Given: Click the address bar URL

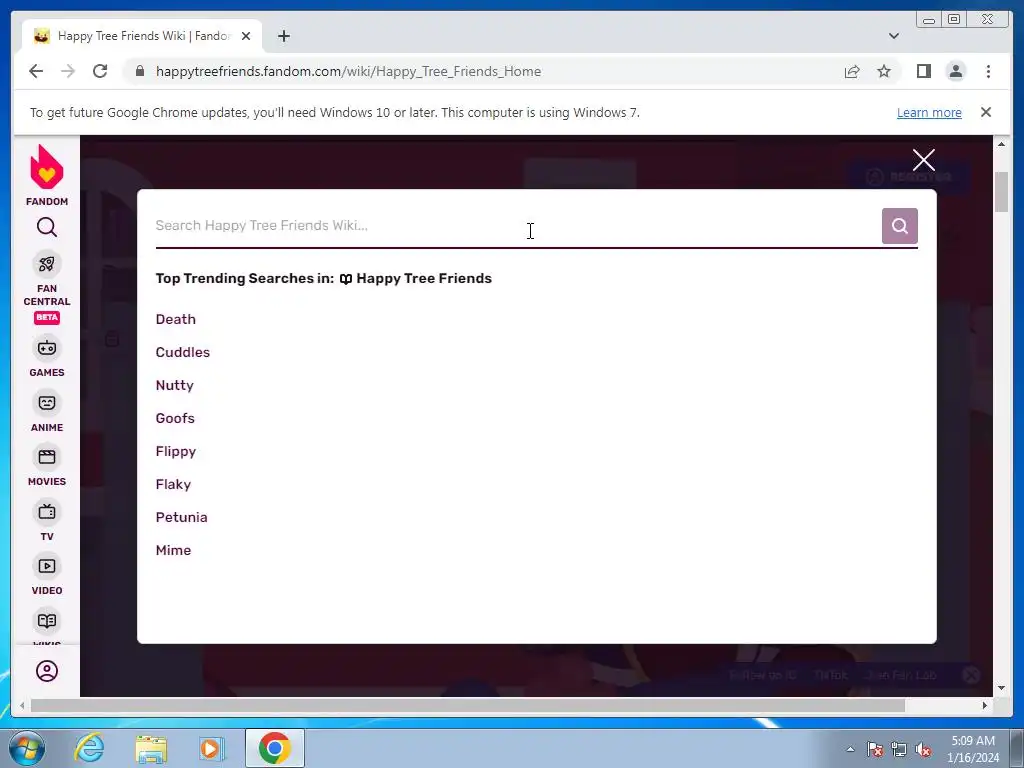Looking at the screenshot, I should pos(348,71).
